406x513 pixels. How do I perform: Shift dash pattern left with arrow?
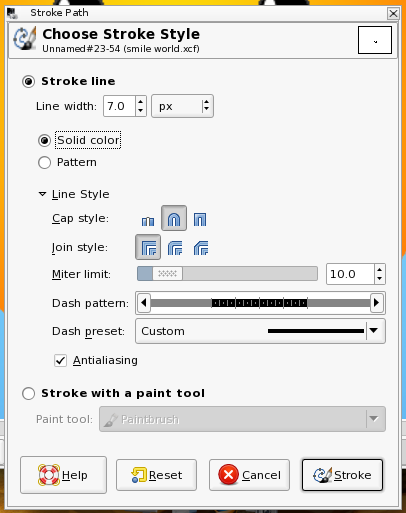tap(144, 303)
